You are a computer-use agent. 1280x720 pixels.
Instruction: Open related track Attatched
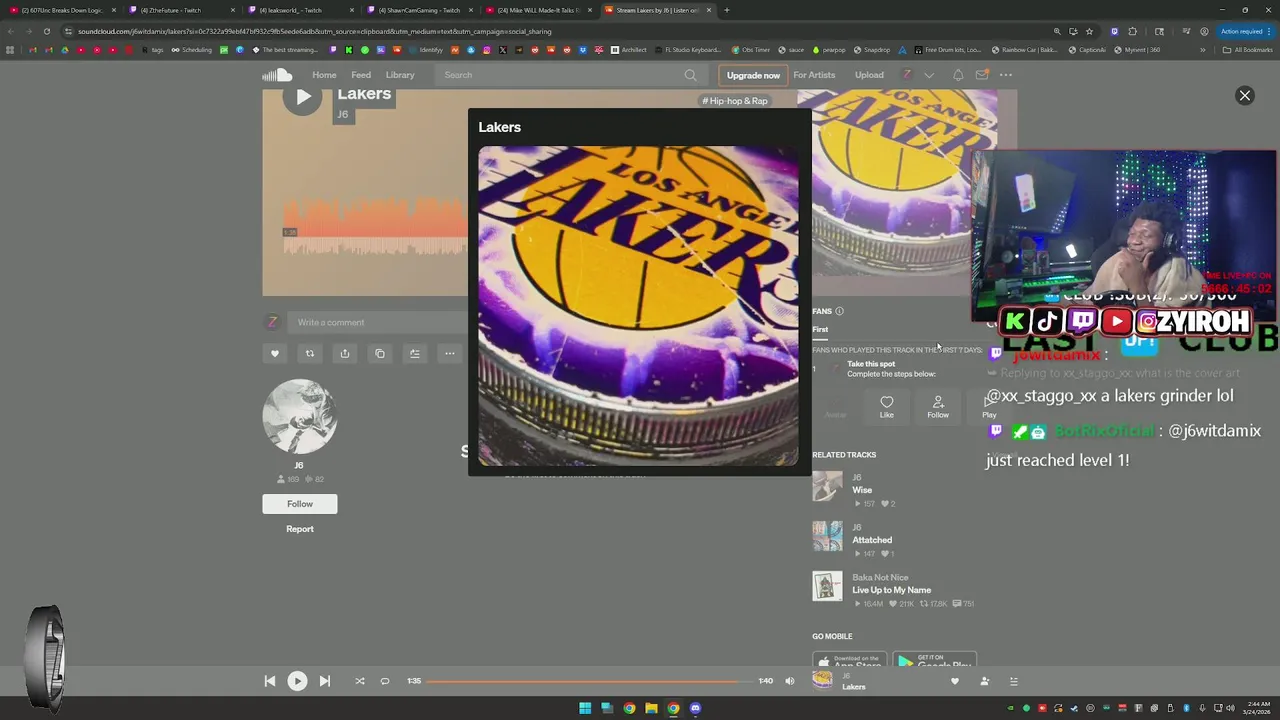[x=872, y=540]
